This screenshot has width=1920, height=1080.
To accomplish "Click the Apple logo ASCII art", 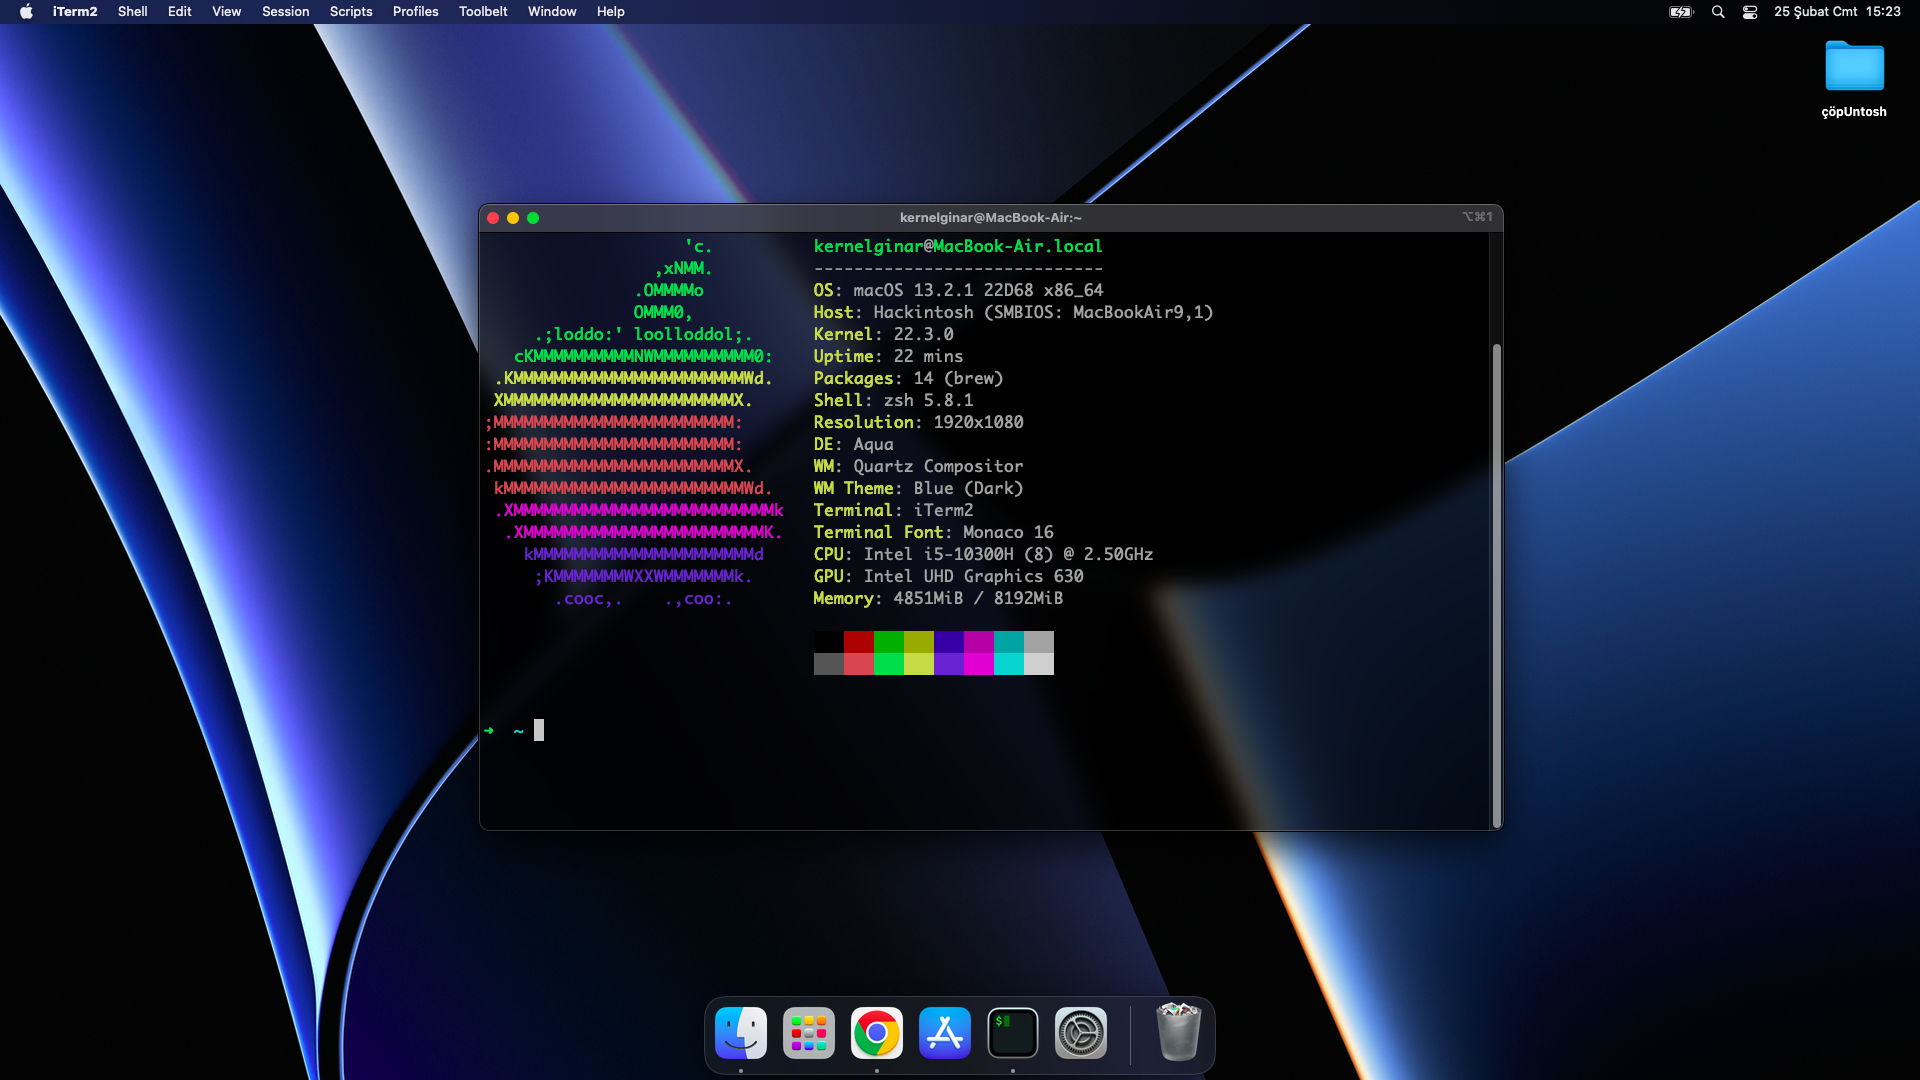I will (634, 422).
